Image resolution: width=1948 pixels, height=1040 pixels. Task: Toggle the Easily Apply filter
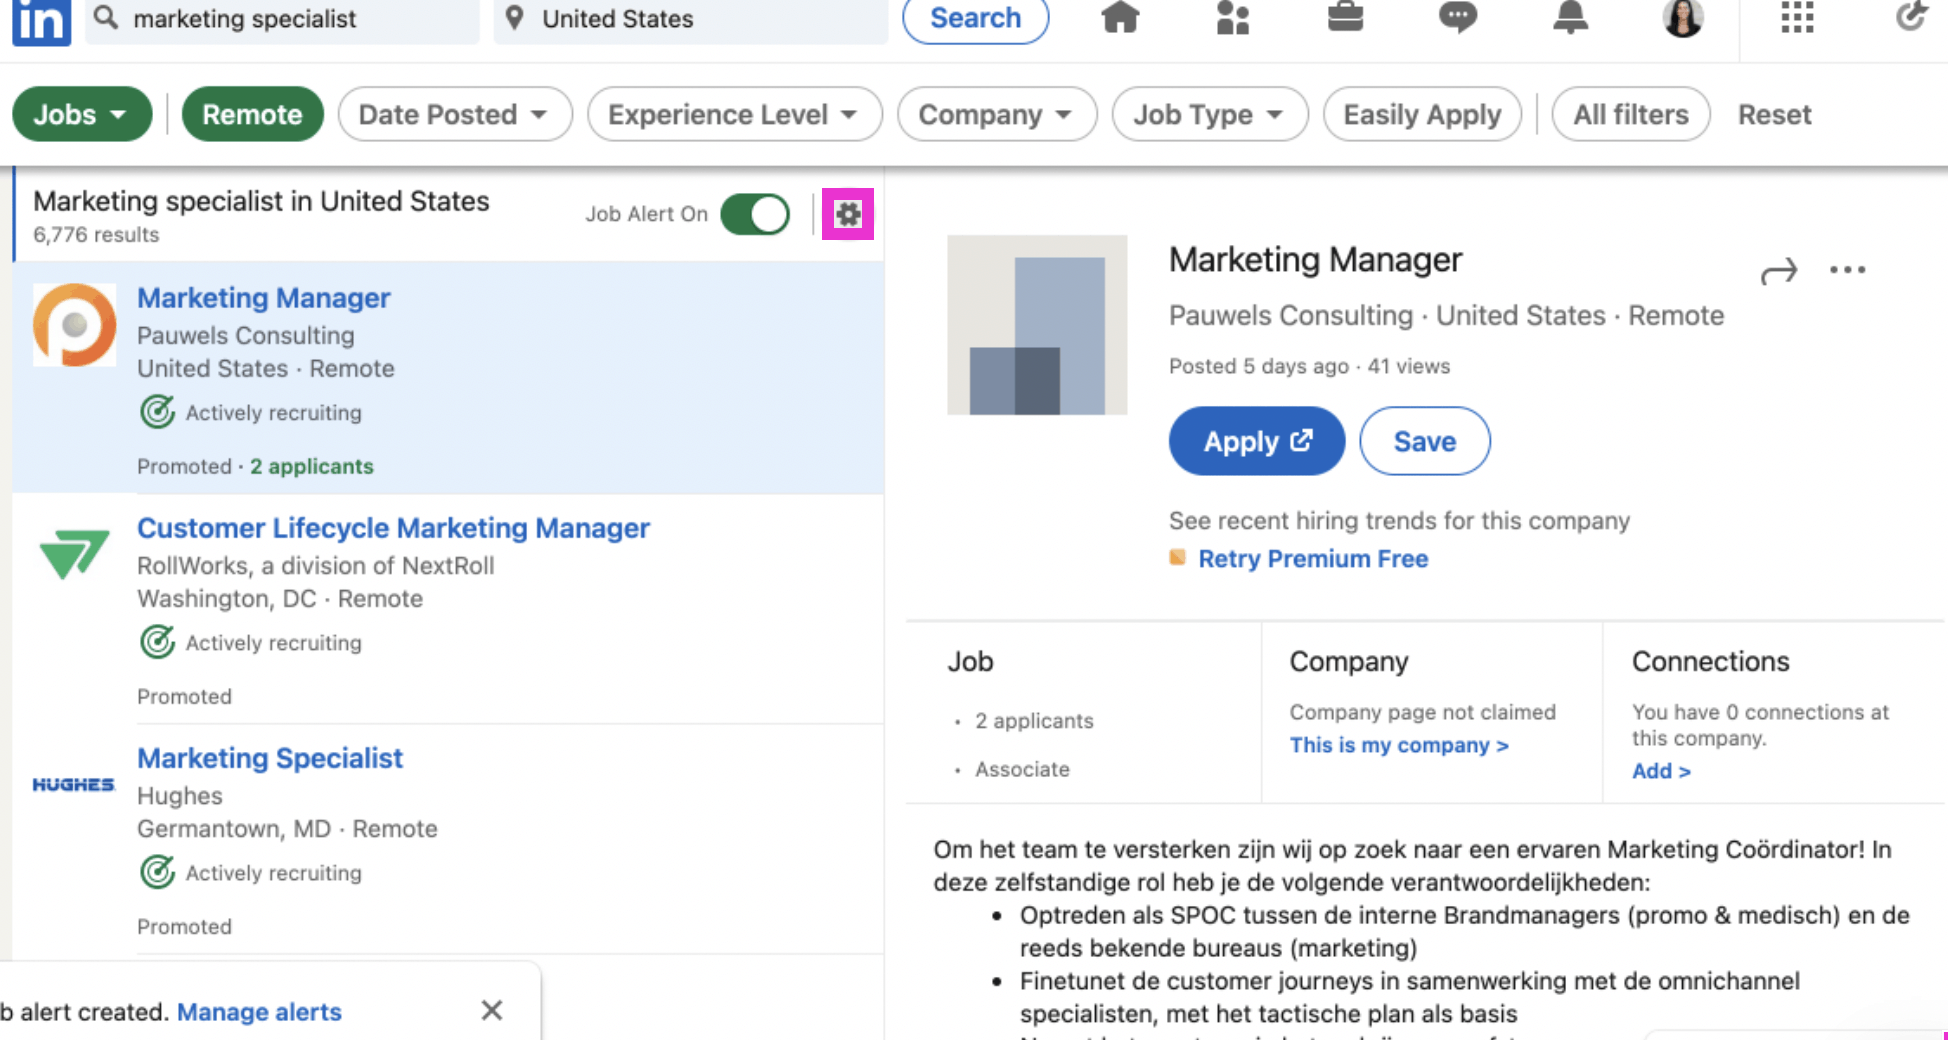pyautogui.click(x=1422, y=114)
